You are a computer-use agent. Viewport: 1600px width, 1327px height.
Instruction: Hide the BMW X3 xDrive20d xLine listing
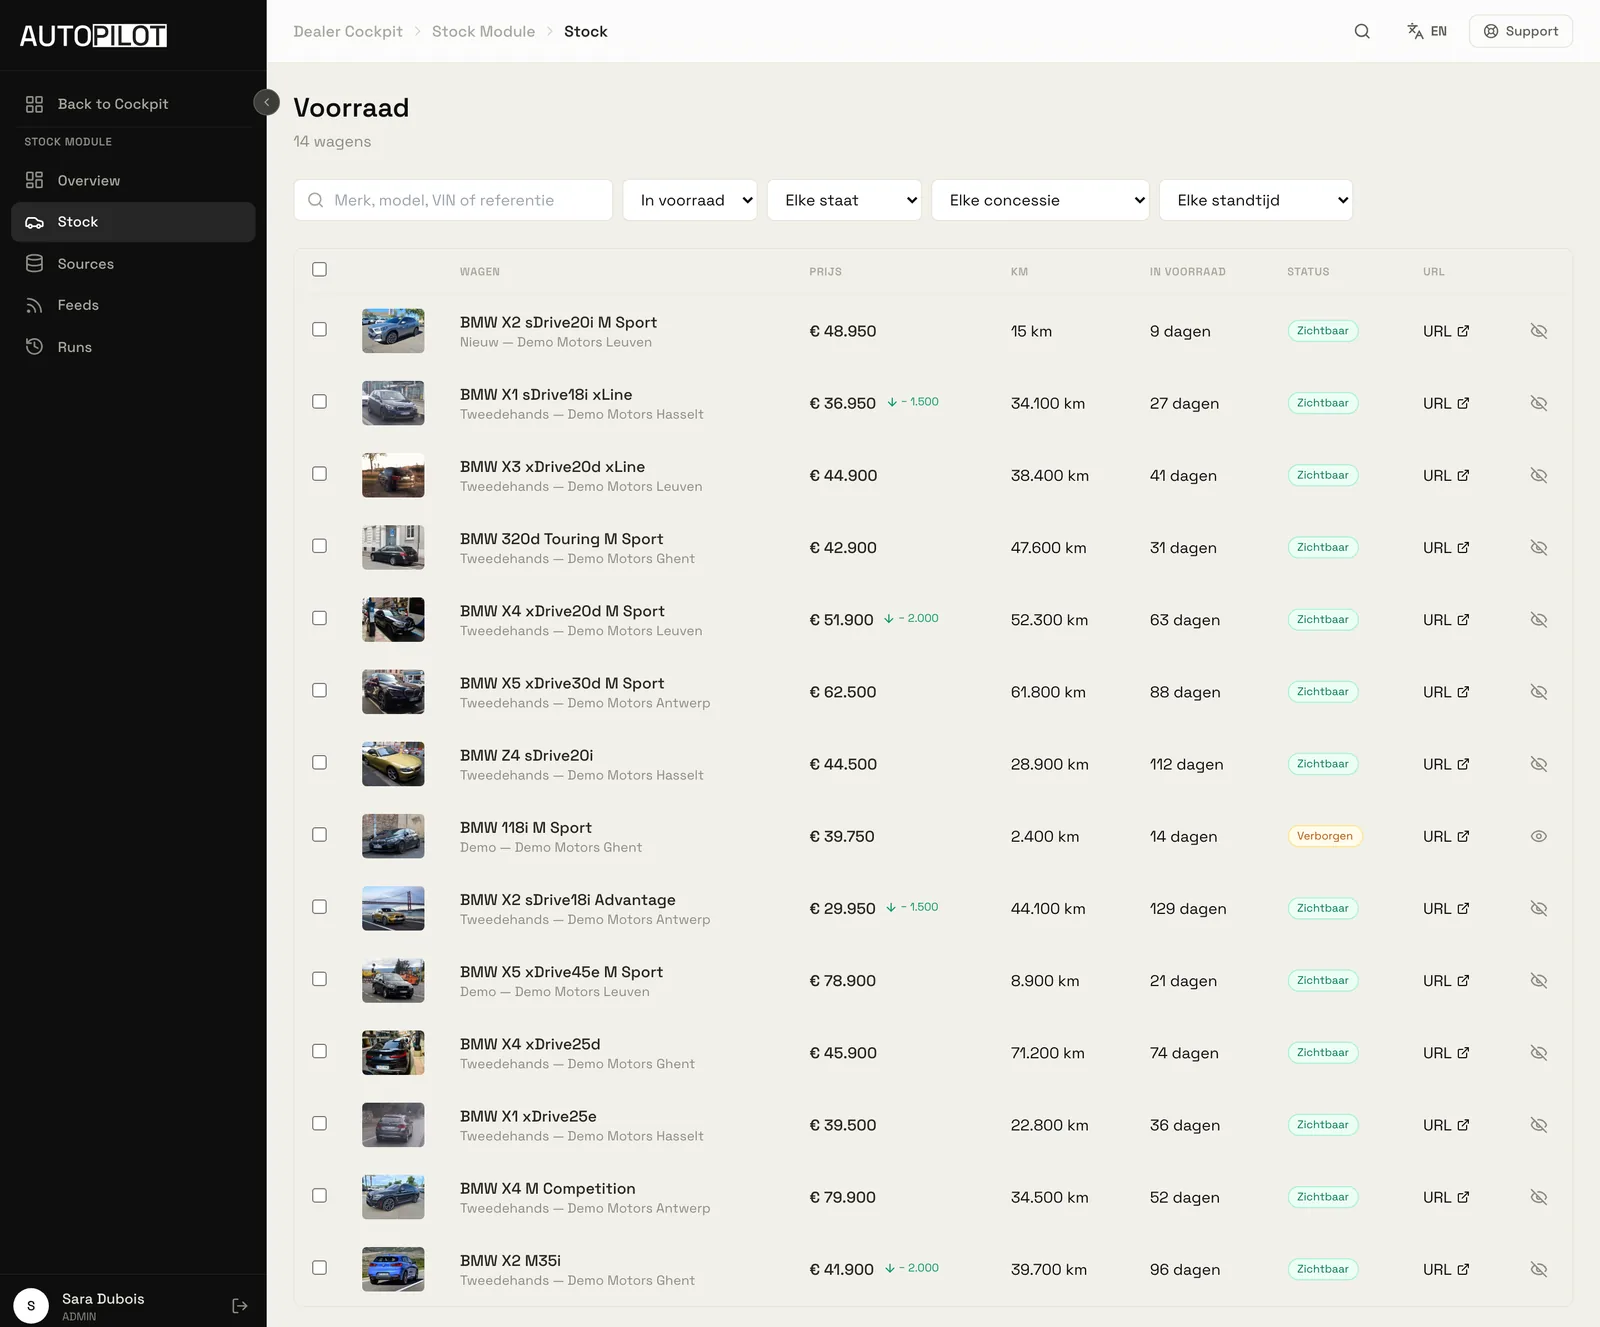coord(1539,475)
